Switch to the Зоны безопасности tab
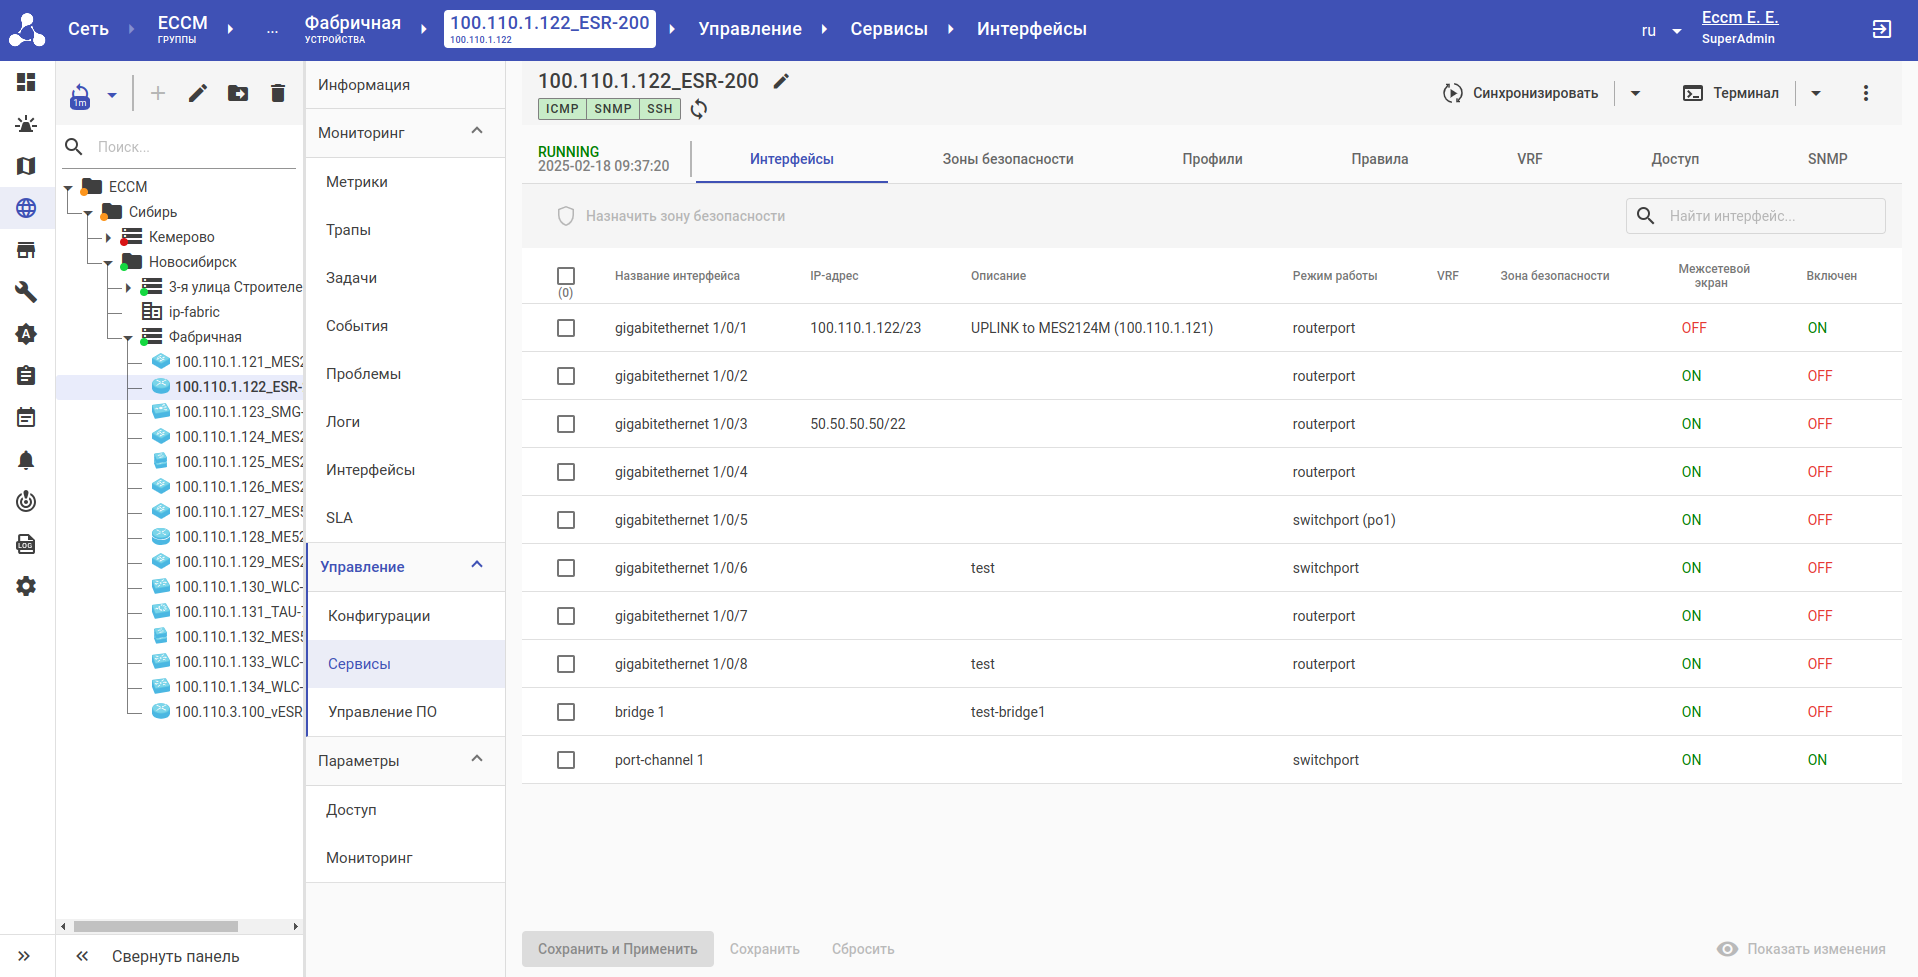Screen dimensions: 1918x977 1007,159
